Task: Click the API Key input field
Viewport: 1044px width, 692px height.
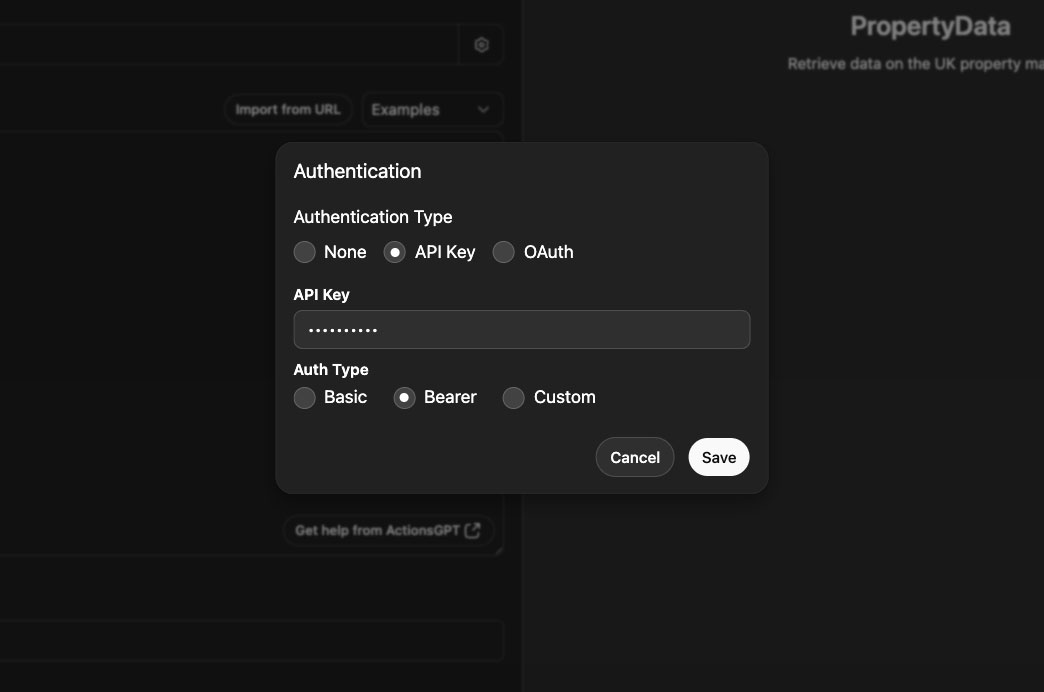Action: click(x=521, y=329)
